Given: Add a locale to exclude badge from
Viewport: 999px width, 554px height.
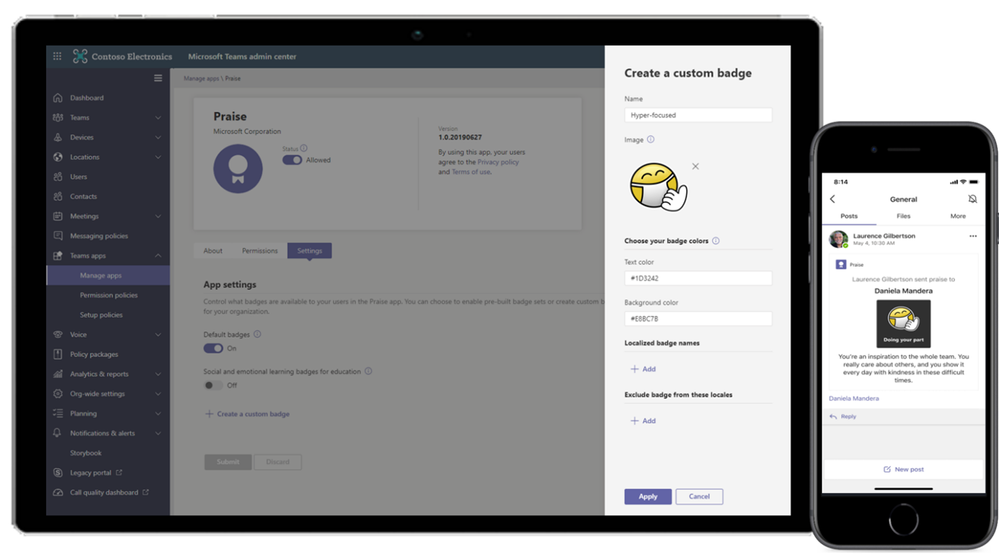Looking at the screenshot, I should (x=643, y=420).
